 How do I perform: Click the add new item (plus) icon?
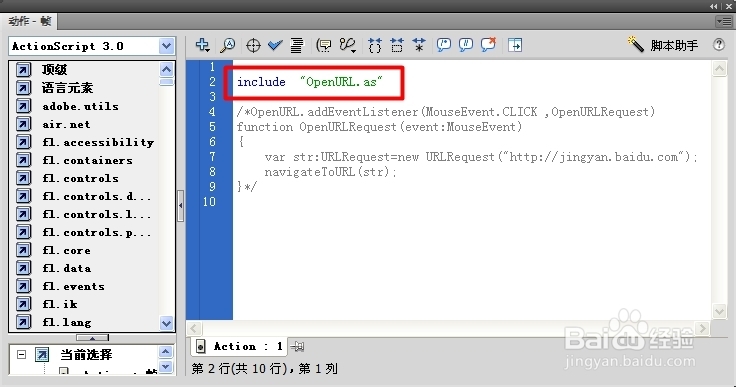point(203,45)
